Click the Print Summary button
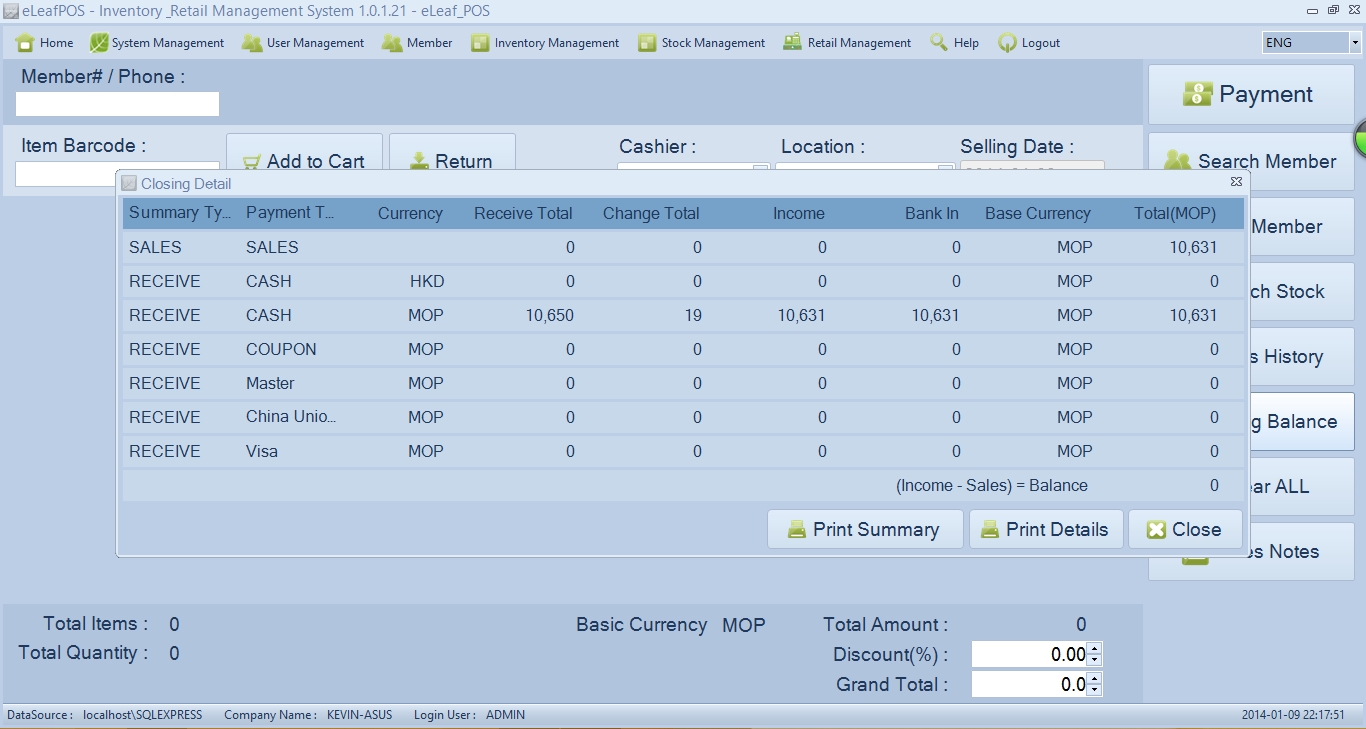 pos(865,530)
